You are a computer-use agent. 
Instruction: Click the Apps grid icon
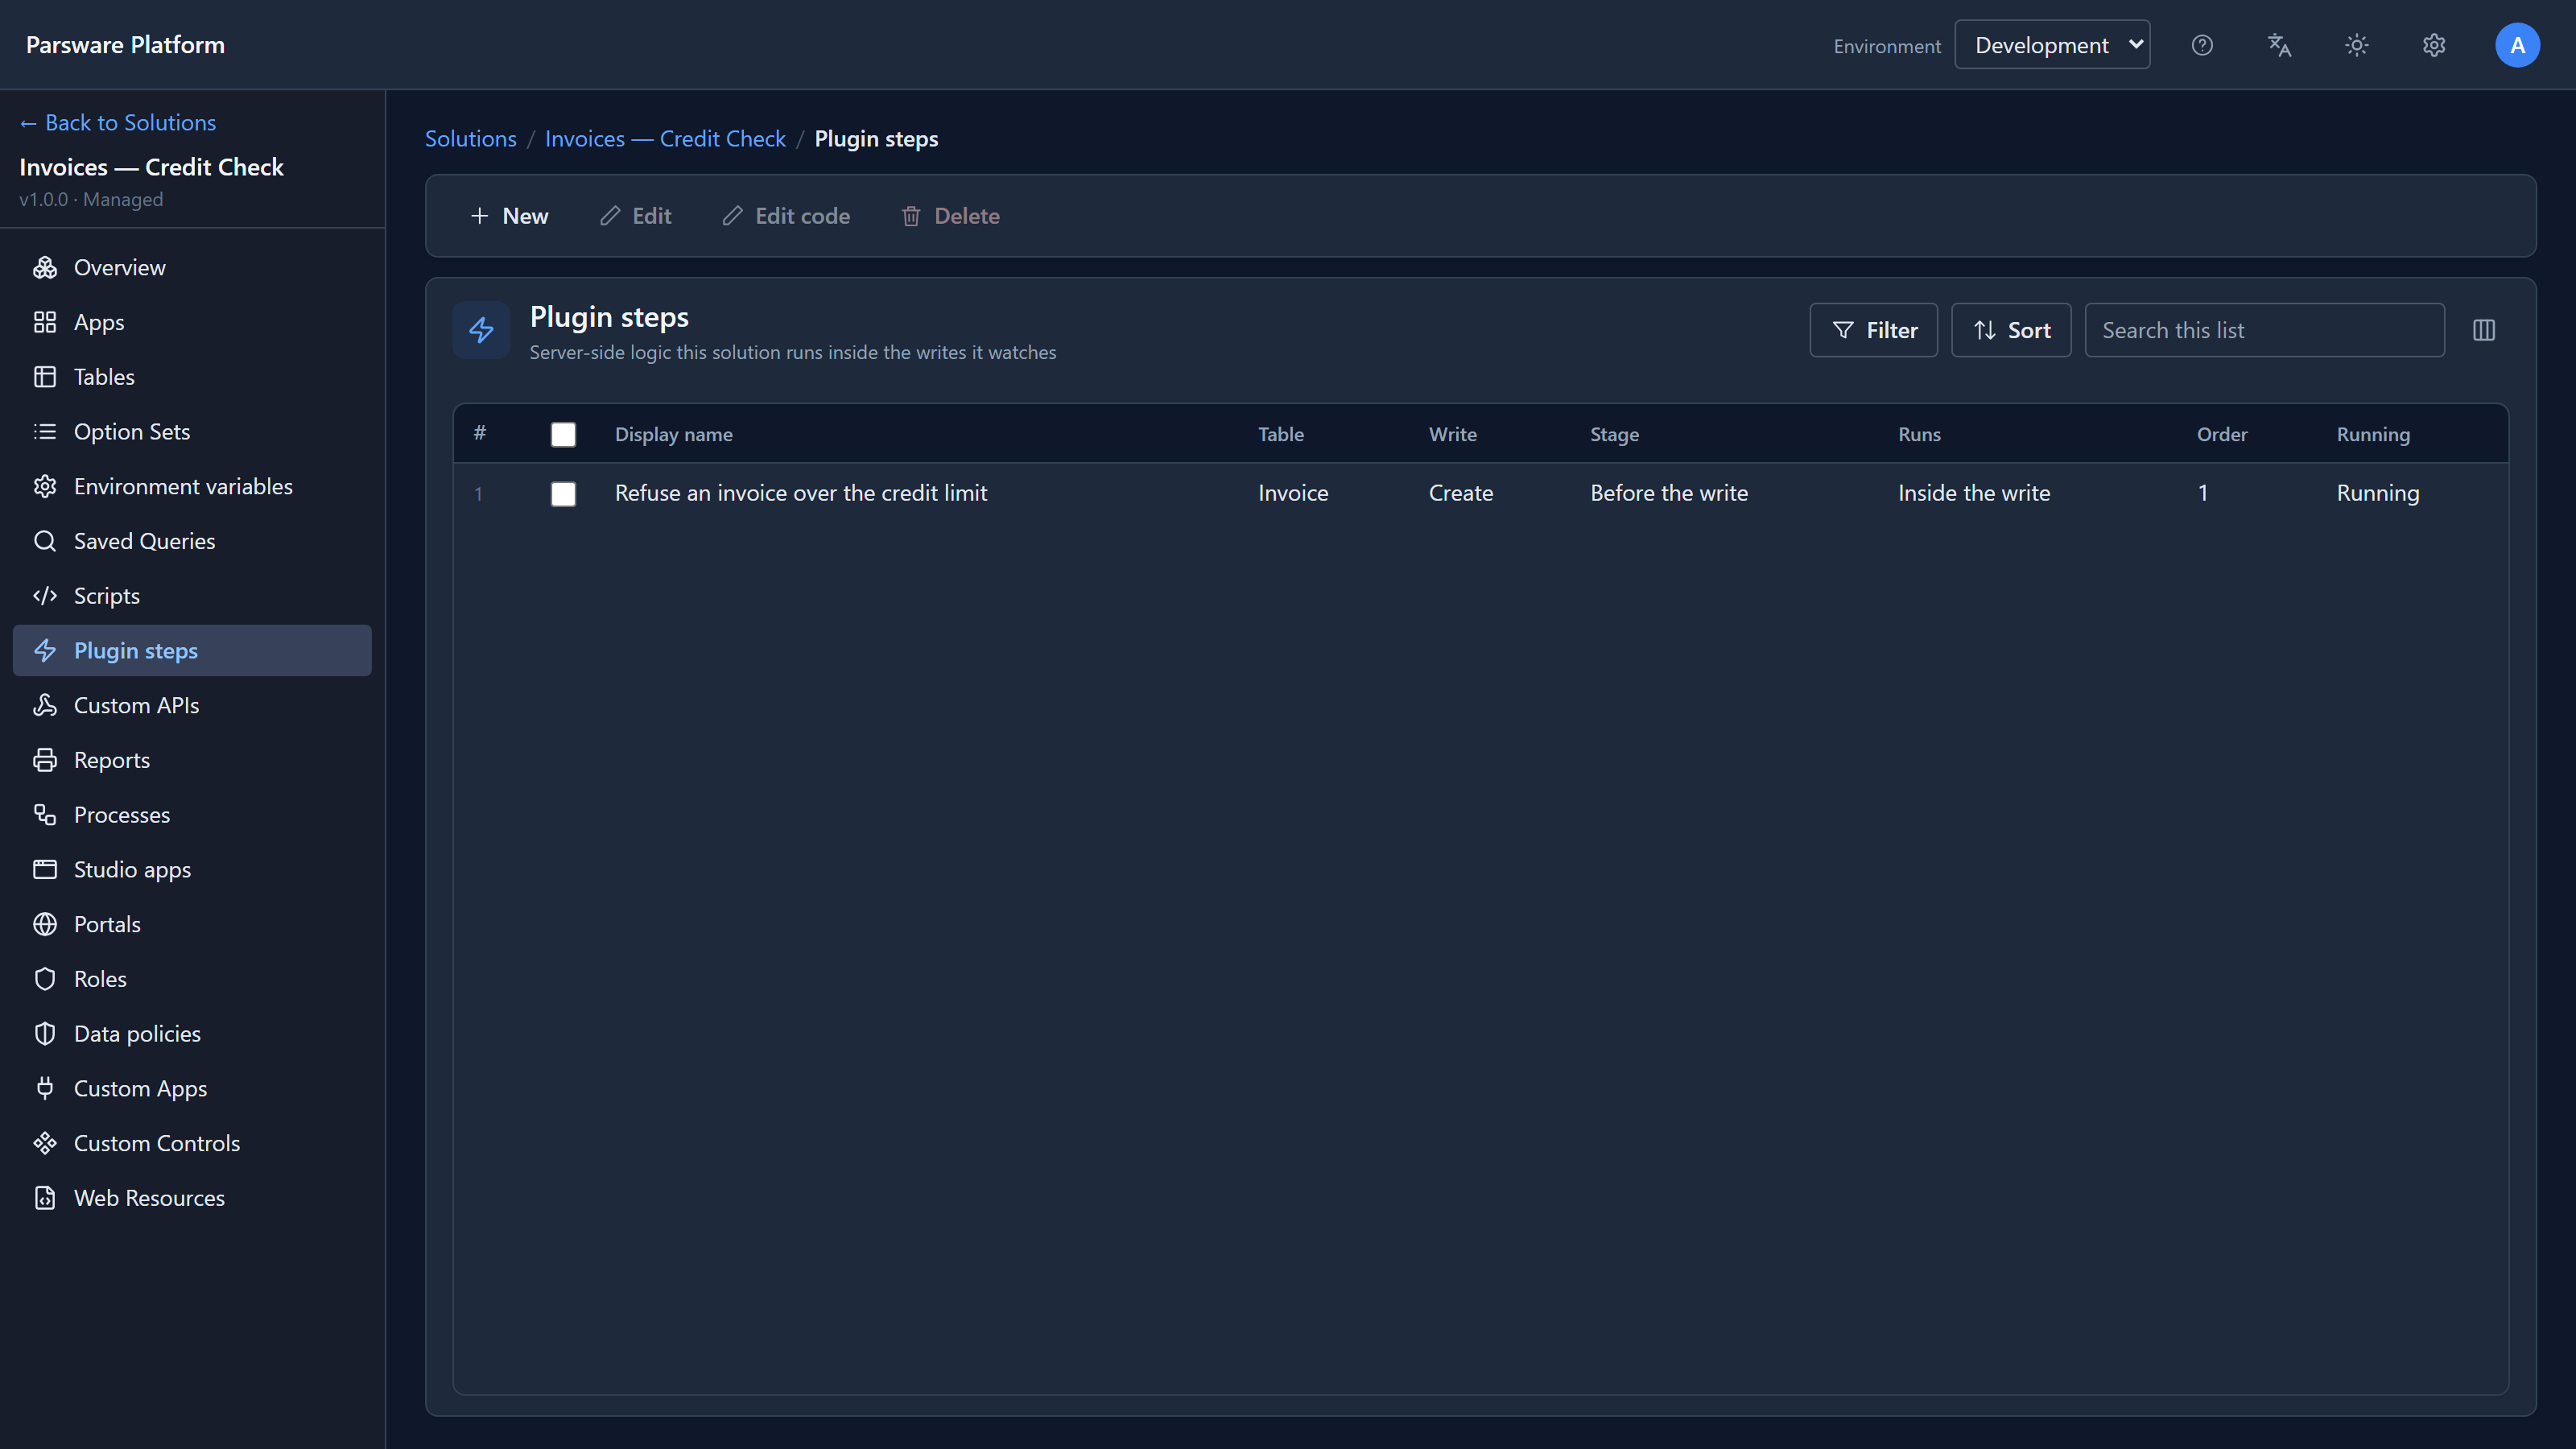pyautogui.click(x=45, y=322)
